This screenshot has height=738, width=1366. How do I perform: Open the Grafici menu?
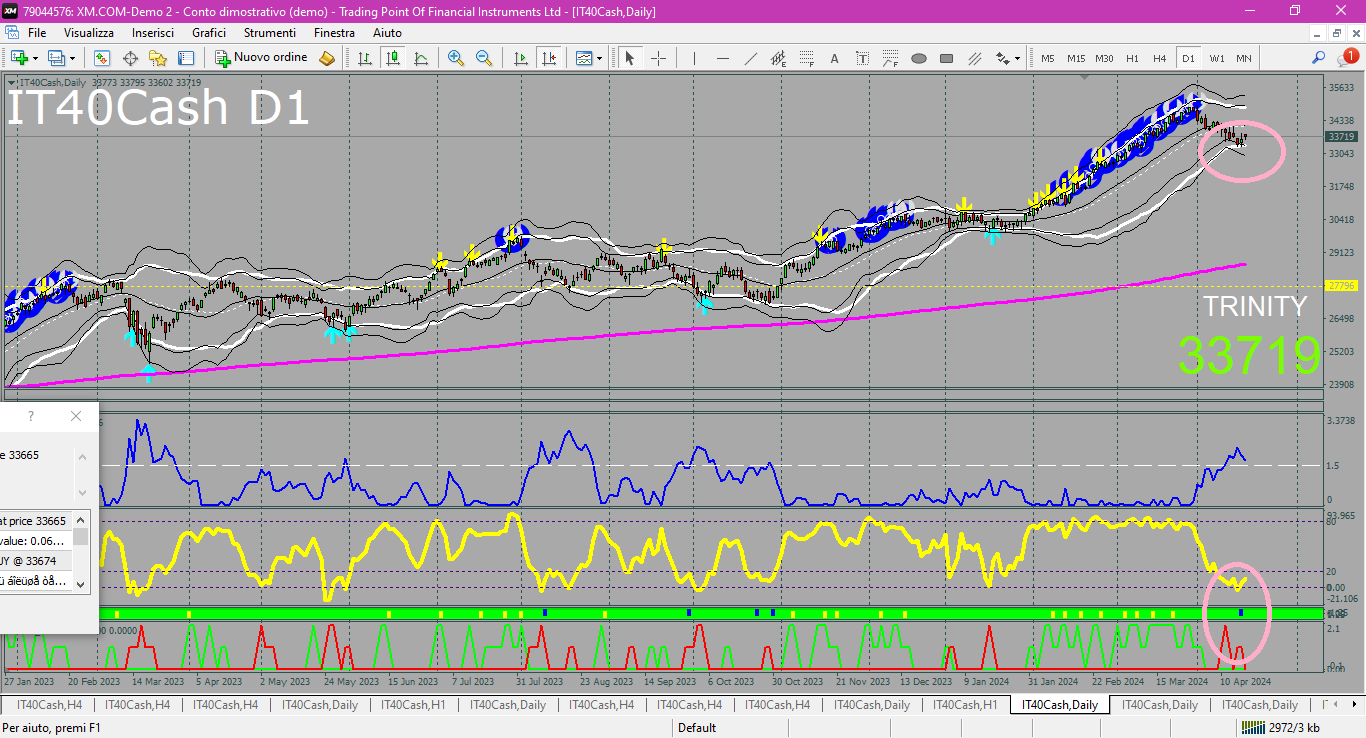point(209,33)
